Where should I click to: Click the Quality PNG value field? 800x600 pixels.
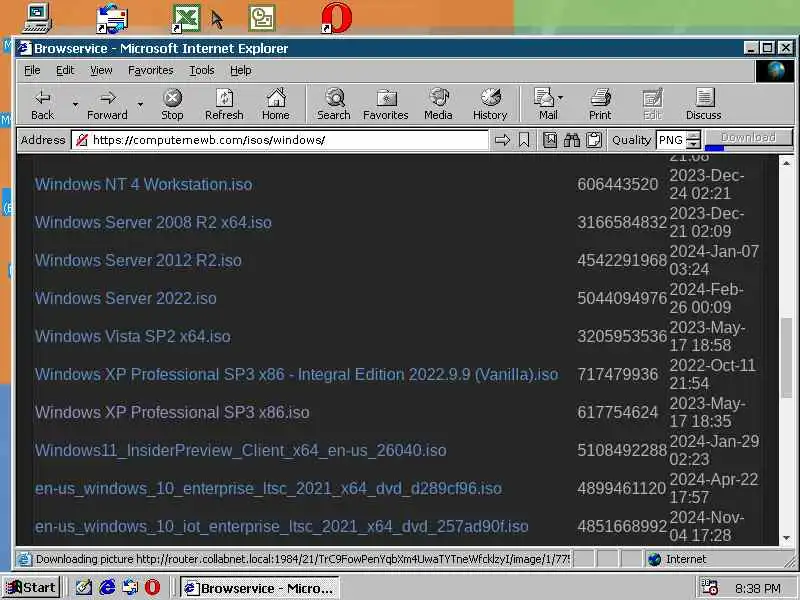click(670, 140)
